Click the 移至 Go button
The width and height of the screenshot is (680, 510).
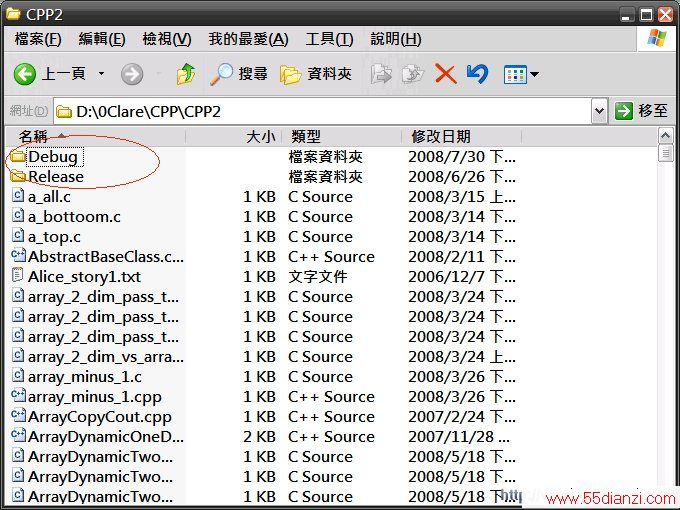(x=641, y=111)
